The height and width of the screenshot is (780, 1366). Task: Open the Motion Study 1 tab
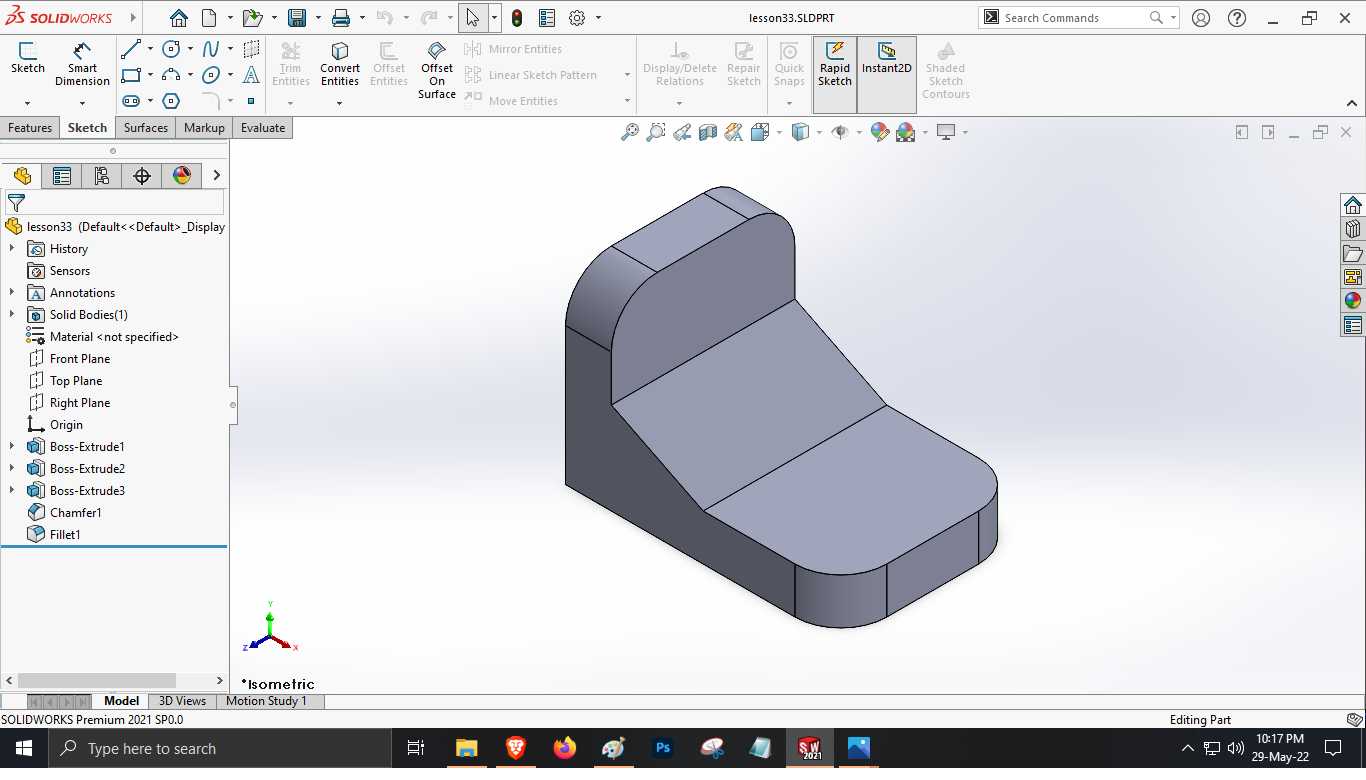pyautogui.click(x=266, y=701)
